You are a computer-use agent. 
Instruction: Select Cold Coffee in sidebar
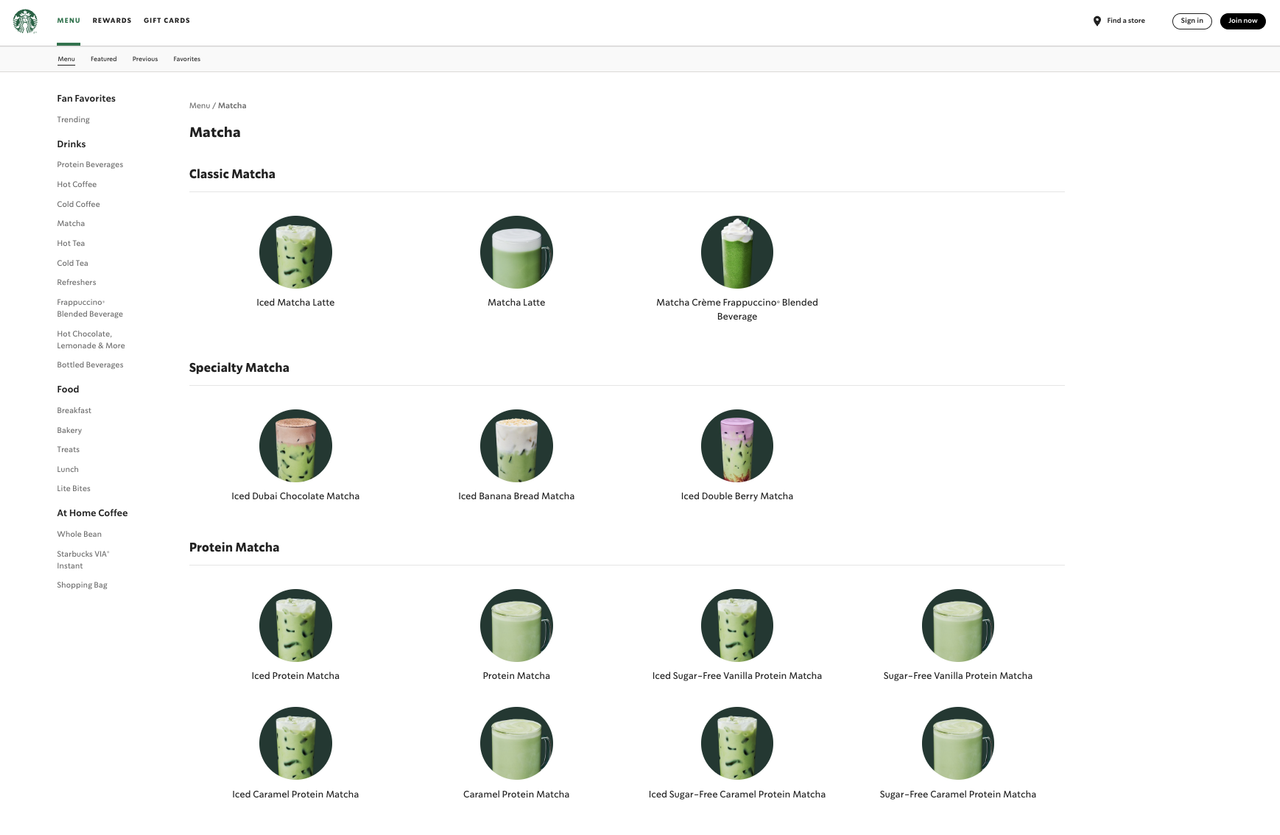pyautogui.click(x=78, y=205)
